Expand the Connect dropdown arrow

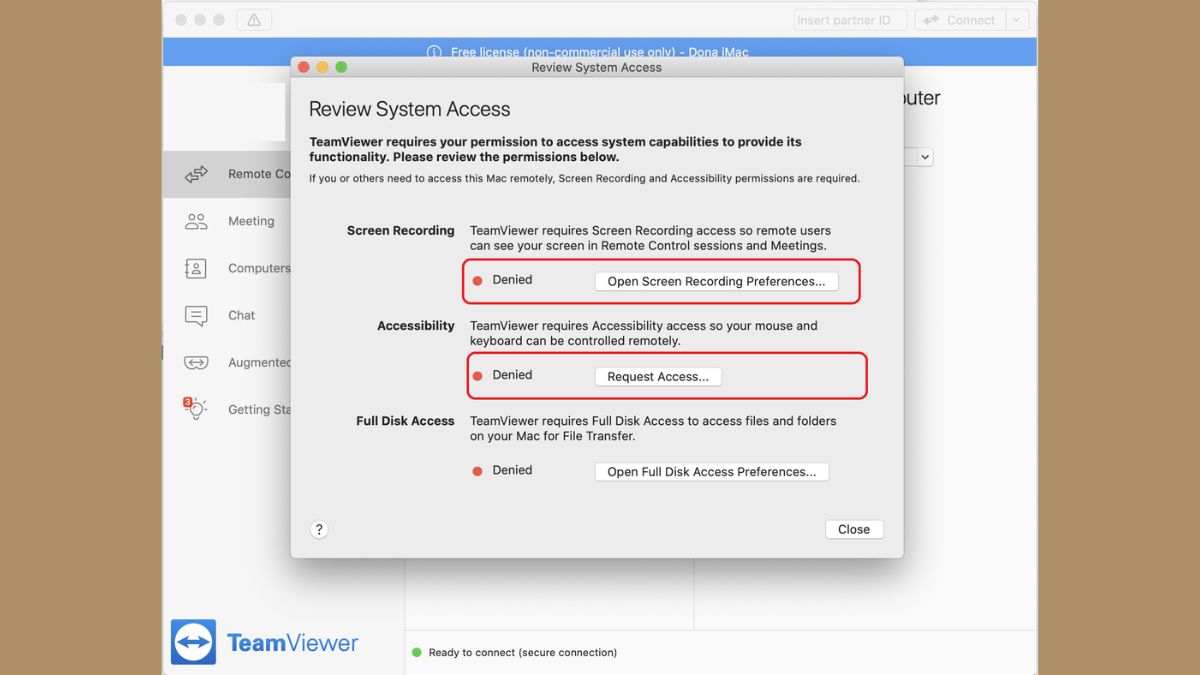[1017, 20]
